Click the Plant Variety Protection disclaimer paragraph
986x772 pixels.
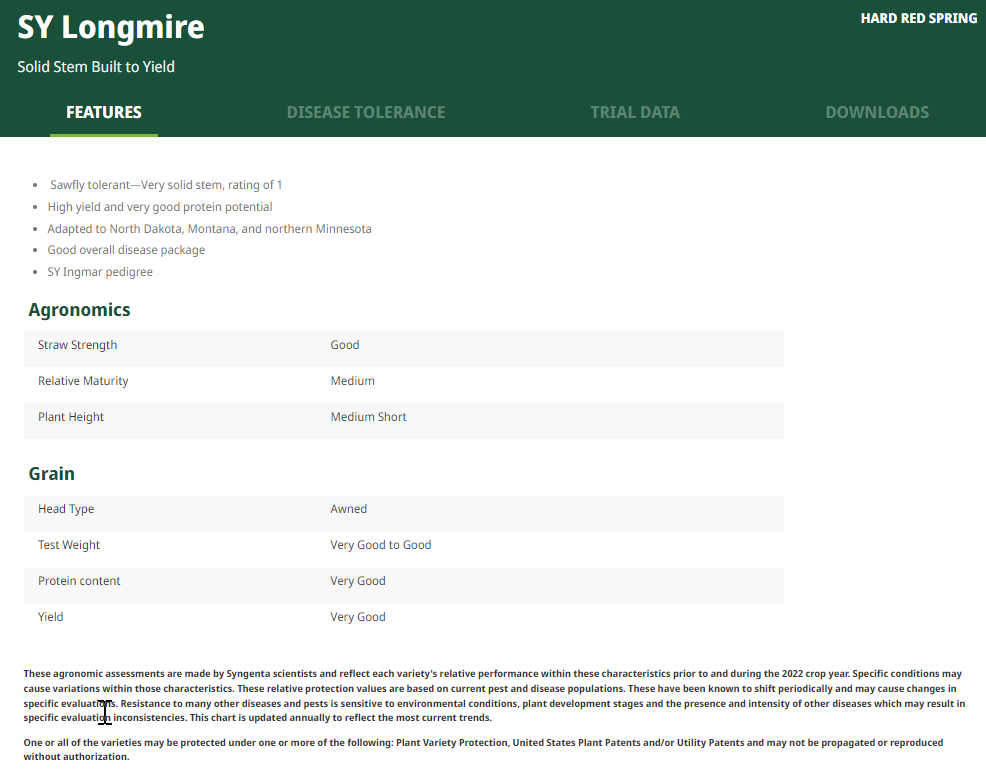tap(483, 749)
